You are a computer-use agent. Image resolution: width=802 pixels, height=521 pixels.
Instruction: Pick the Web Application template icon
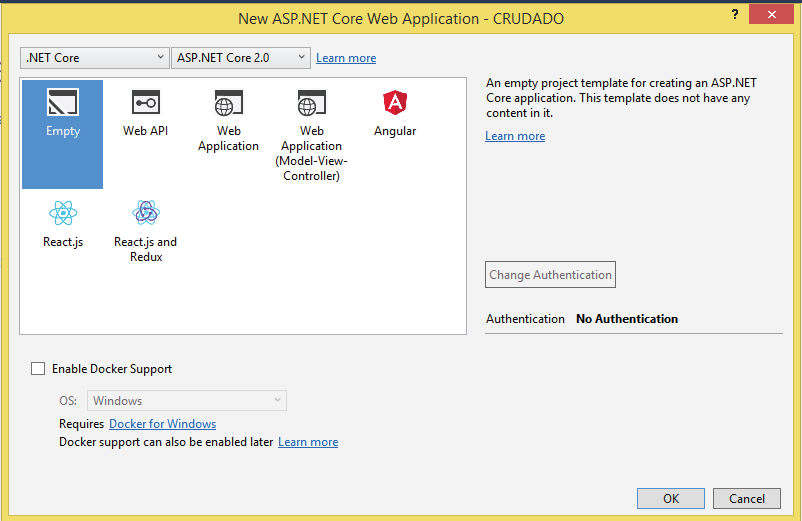(x=228, y=104)
